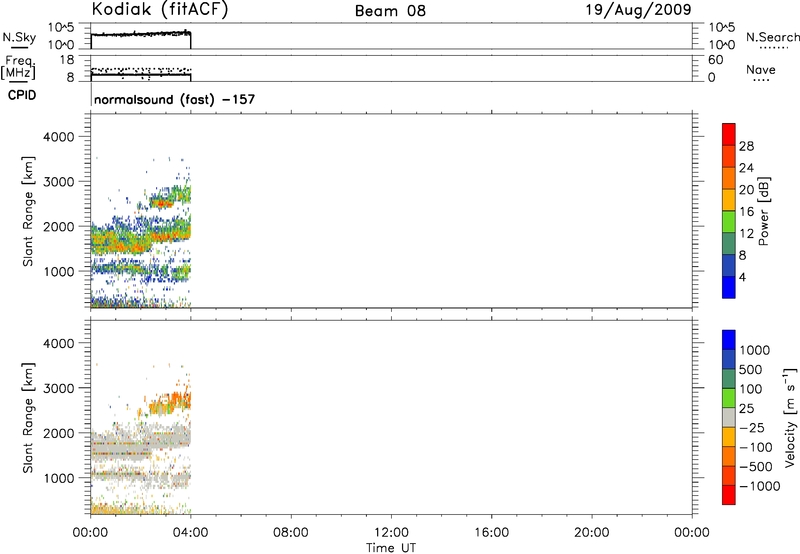Click the '3000' tick of velocity panel
800x554 pixels.
[59, 388]
